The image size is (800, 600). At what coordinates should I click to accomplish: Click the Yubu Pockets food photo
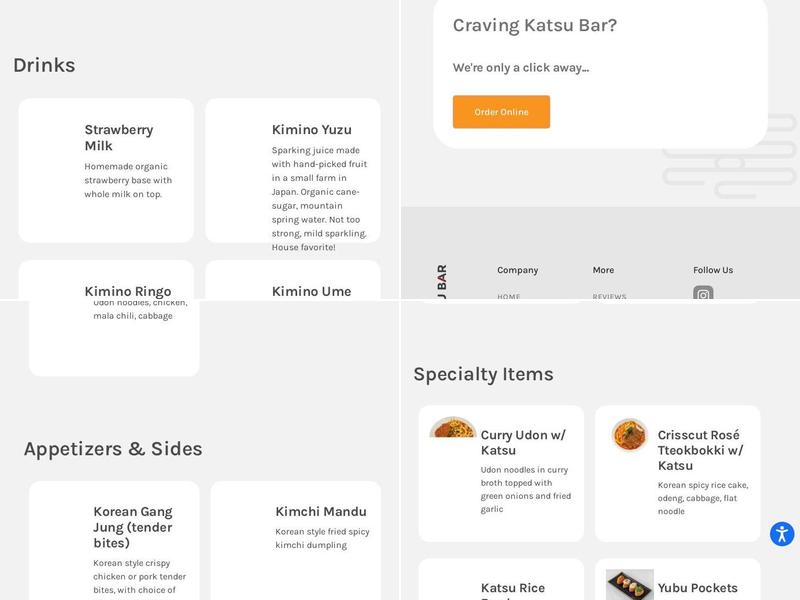click(630, 584)
